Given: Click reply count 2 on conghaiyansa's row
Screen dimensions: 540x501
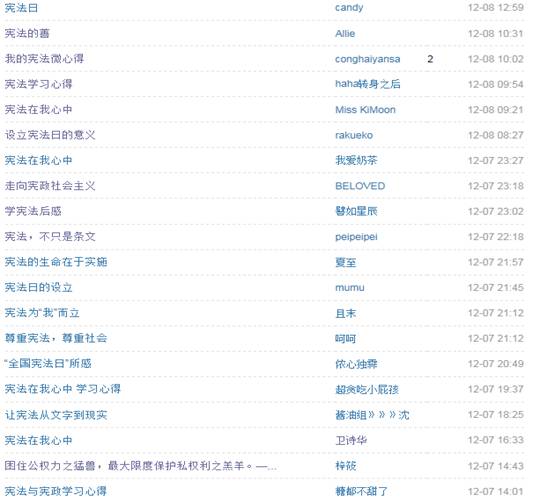Looking at the screenshot, I should [x=430, y=59].
